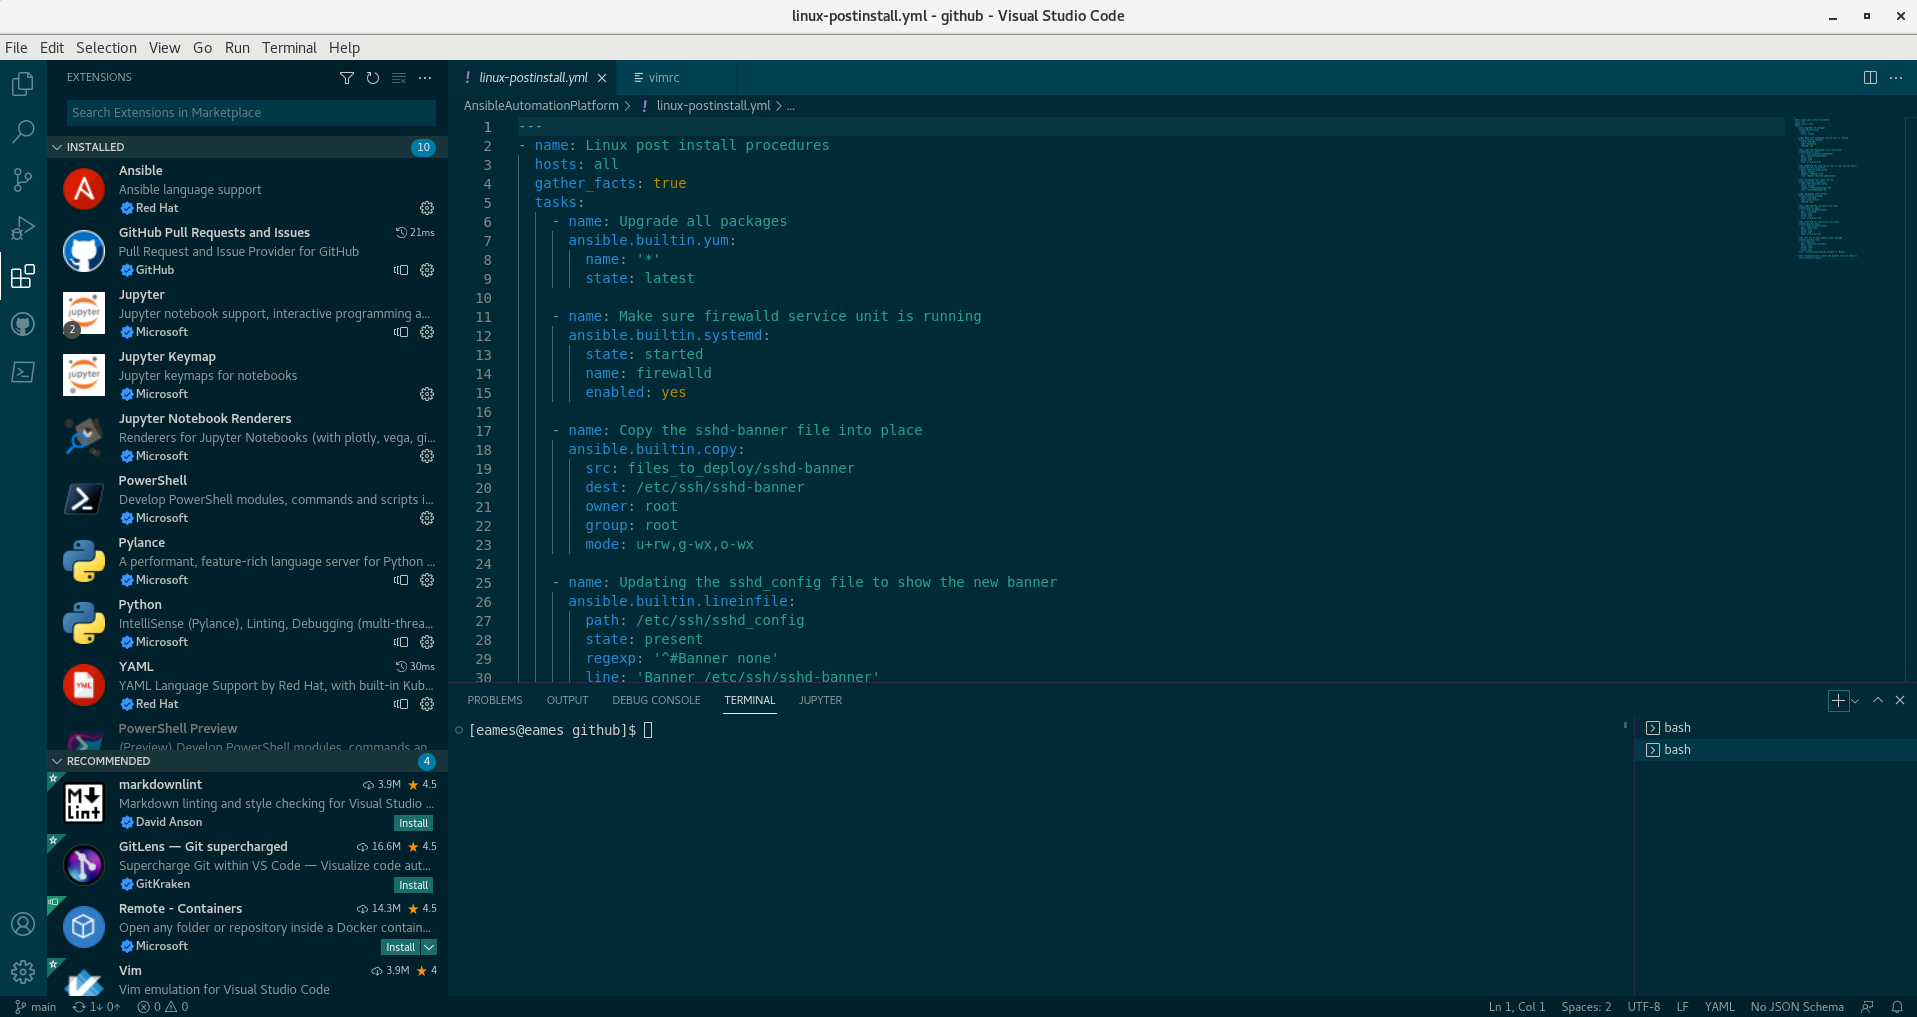Toggle remote indicator for Python extension

click(401, 642)
